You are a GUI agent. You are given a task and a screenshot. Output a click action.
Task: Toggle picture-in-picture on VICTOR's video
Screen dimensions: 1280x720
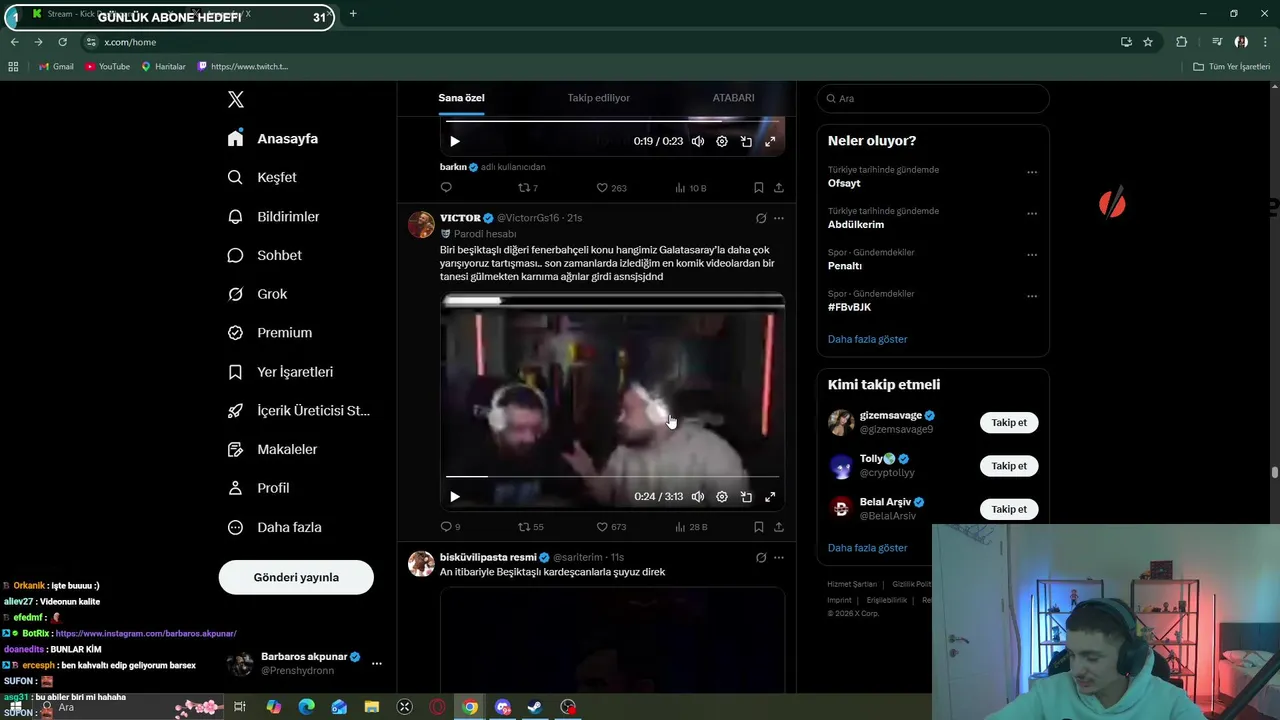click(x=746, y=497)
